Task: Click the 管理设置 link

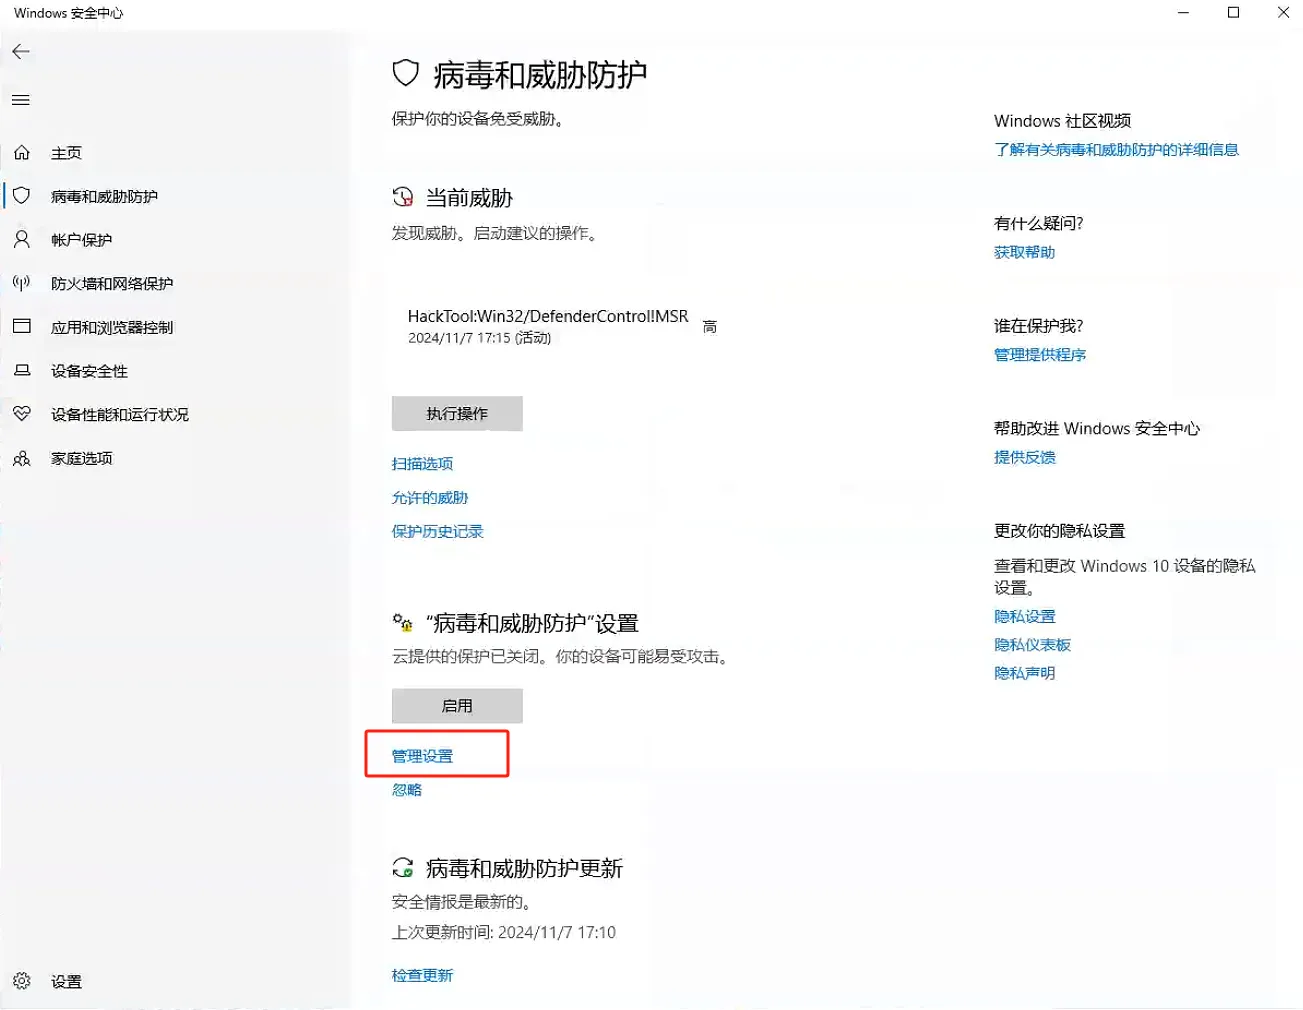Action: 422,756
